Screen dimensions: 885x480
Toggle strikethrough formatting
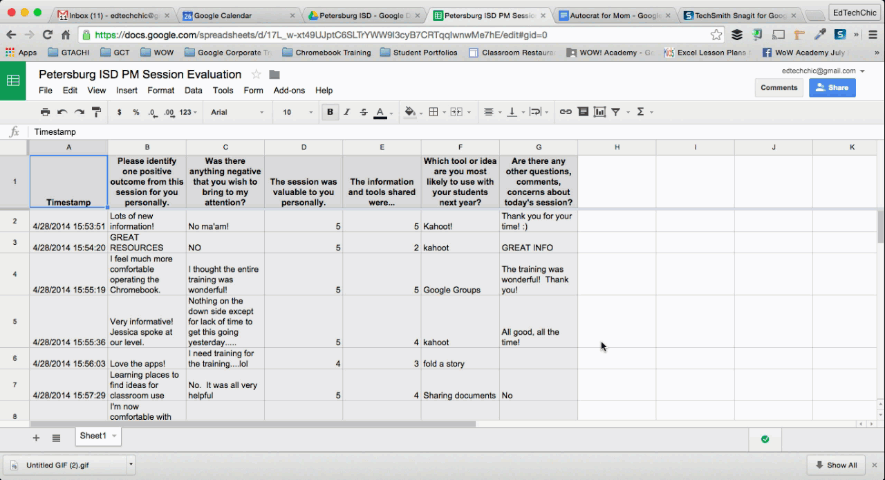[363, 112]
